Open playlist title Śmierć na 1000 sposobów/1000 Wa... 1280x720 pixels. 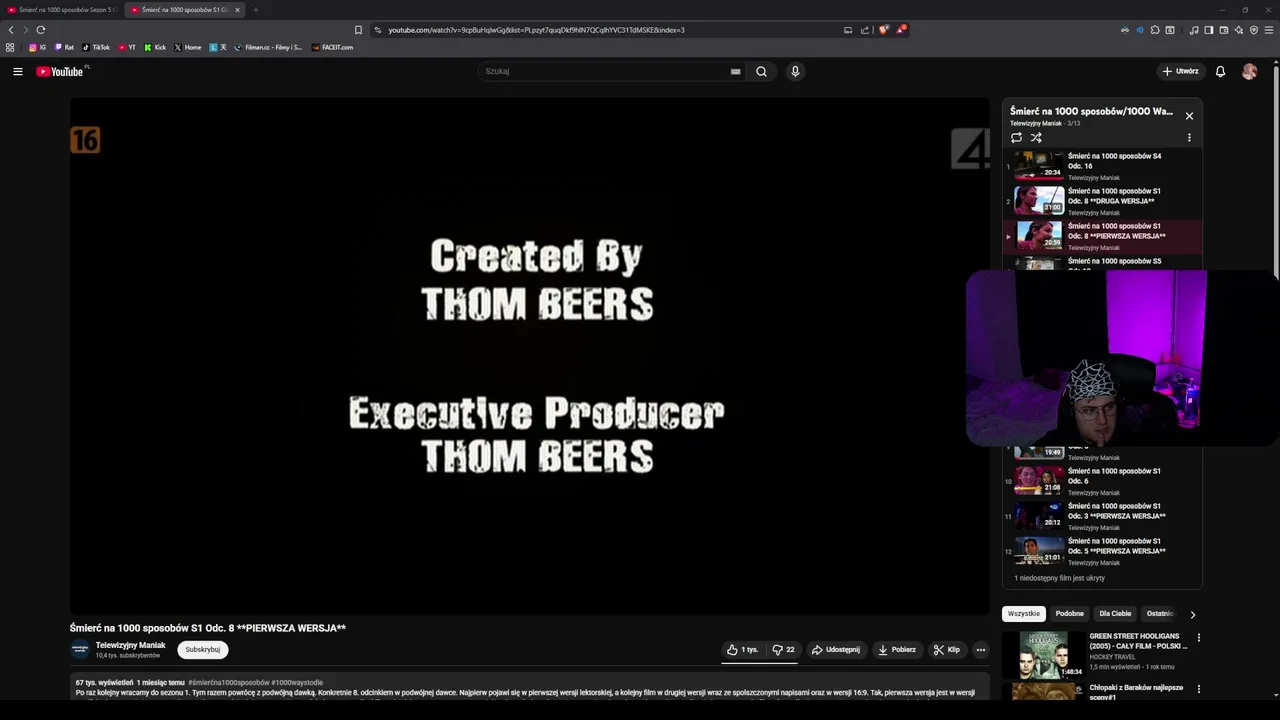[x=1091, y=111]
